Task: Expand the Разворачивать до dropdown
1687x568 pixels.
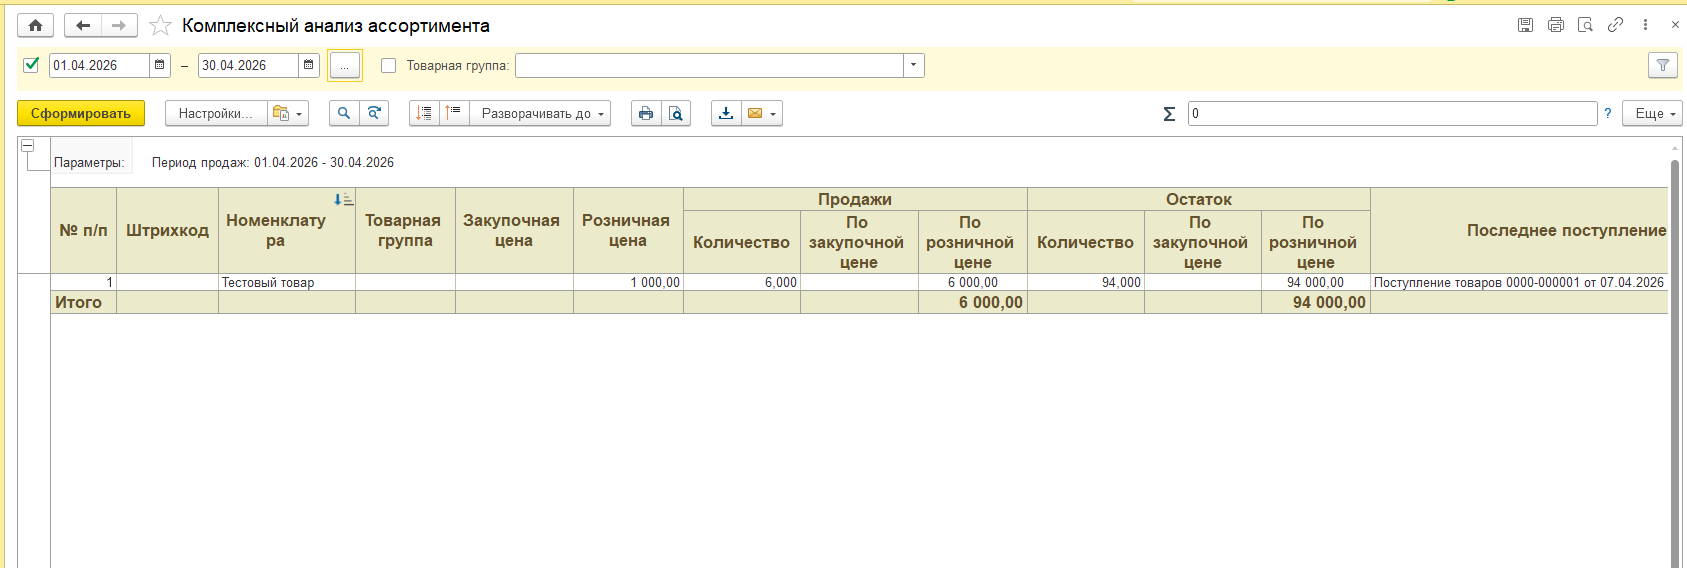Action: (x=544, y=113)
